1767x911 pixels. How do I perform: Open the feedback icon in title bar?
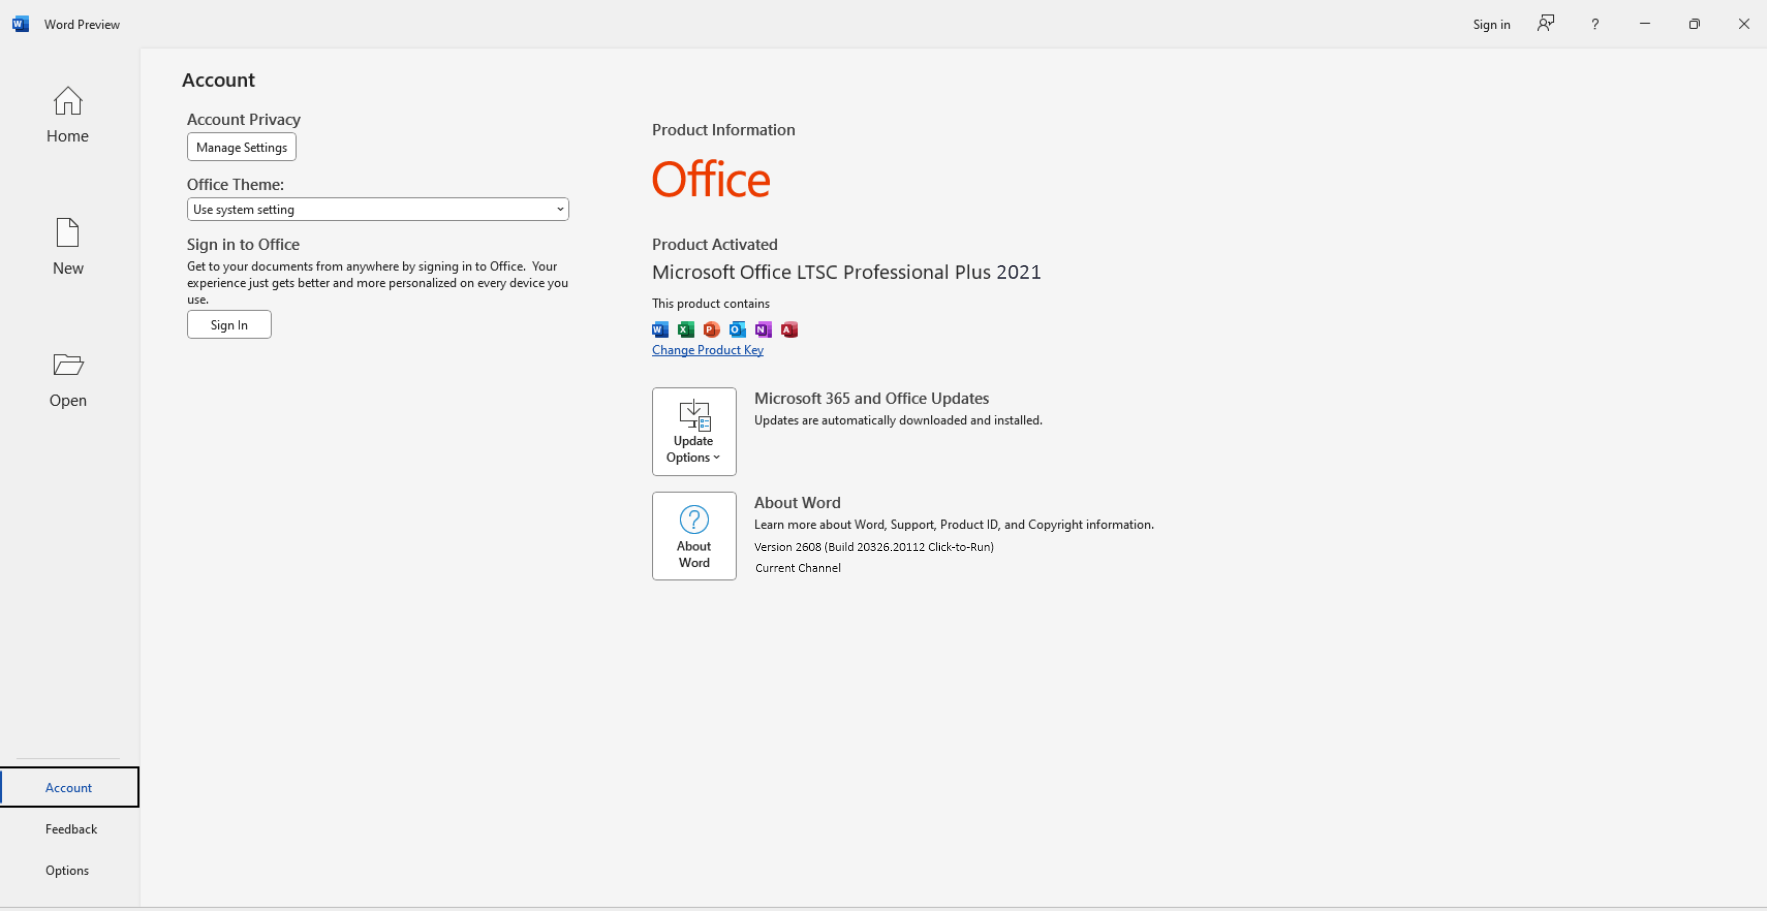click(x=1546, y=24)
